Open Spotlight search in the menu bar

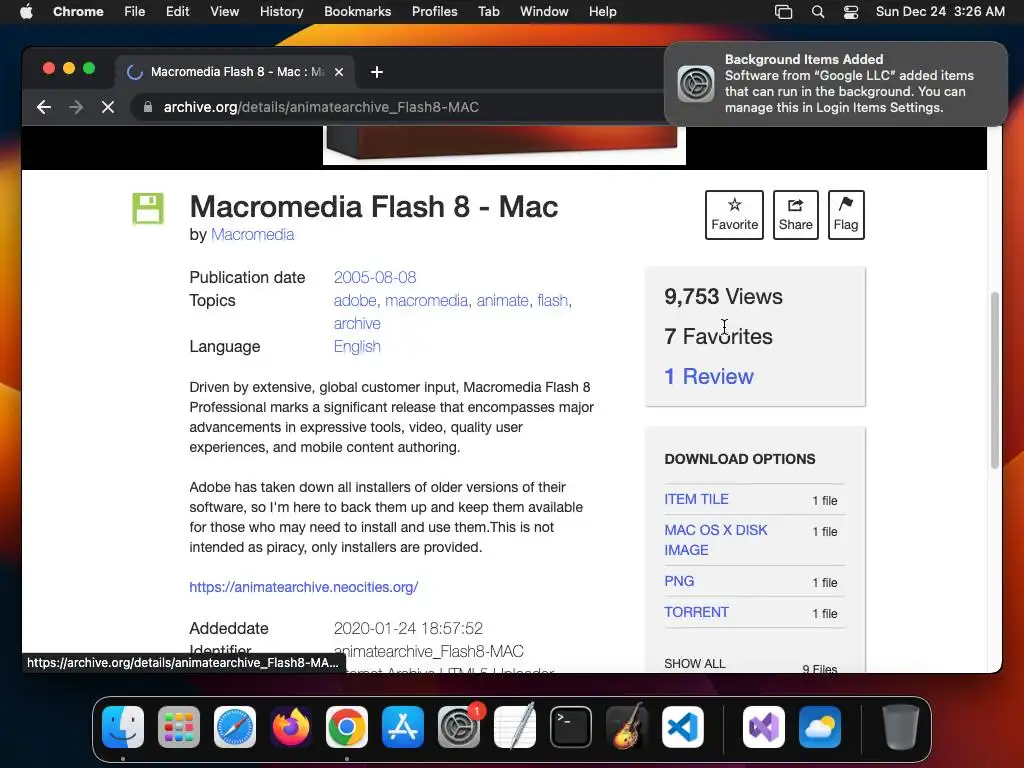coord(818,12)
